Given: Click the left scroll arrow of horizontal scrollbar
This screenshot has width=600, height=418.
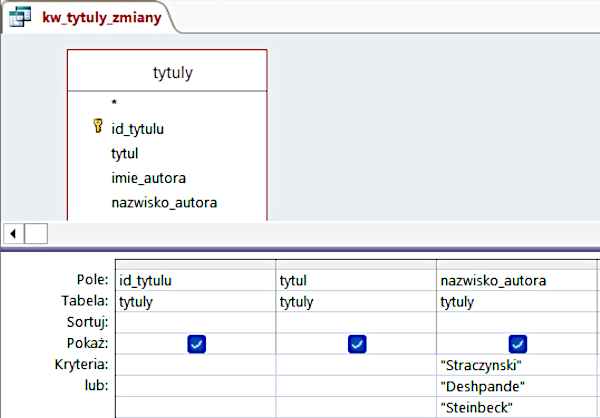Looking at the screenshot, I should click(14, 233).
